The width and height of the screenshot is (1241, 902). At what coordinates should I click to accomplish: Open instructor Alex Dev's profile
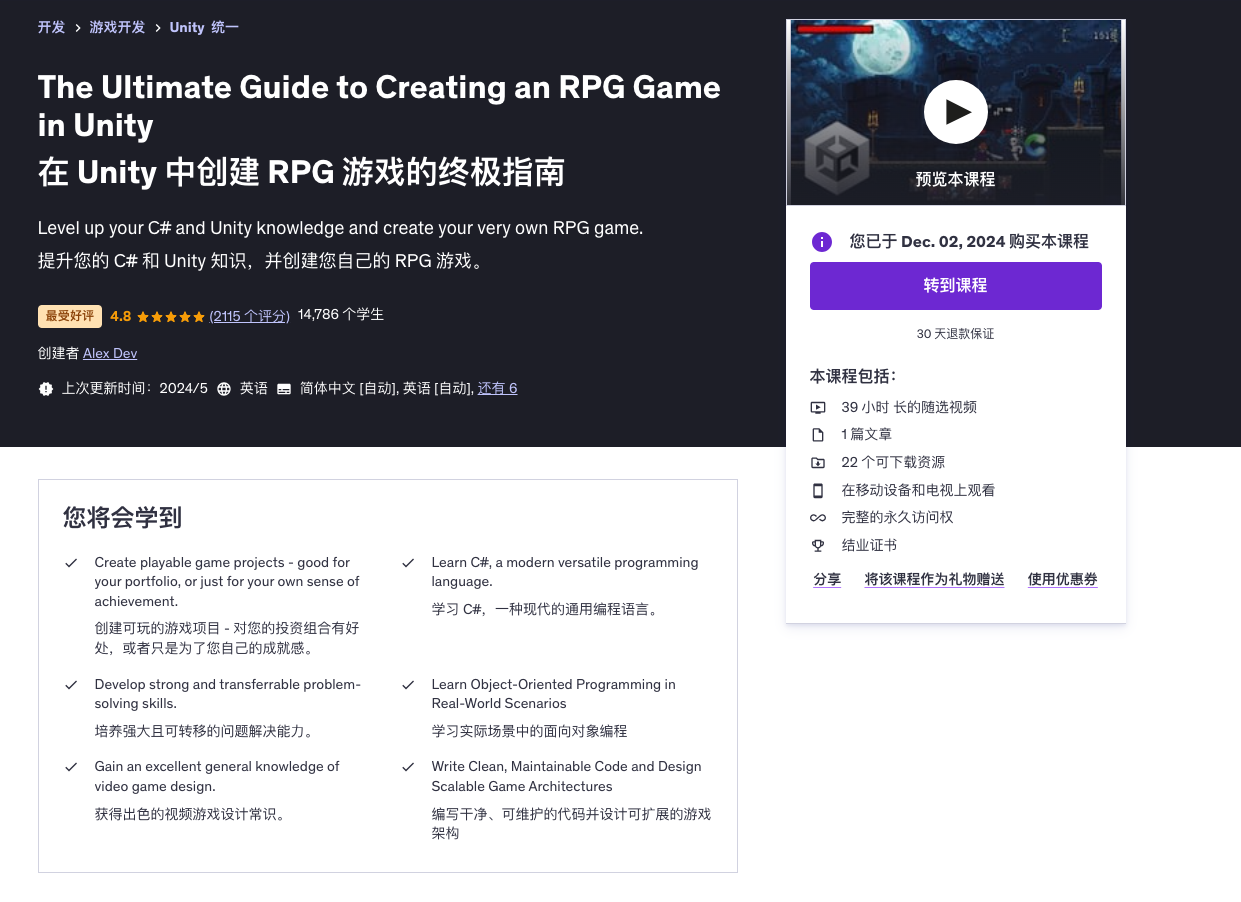click(x=110, y=353)
